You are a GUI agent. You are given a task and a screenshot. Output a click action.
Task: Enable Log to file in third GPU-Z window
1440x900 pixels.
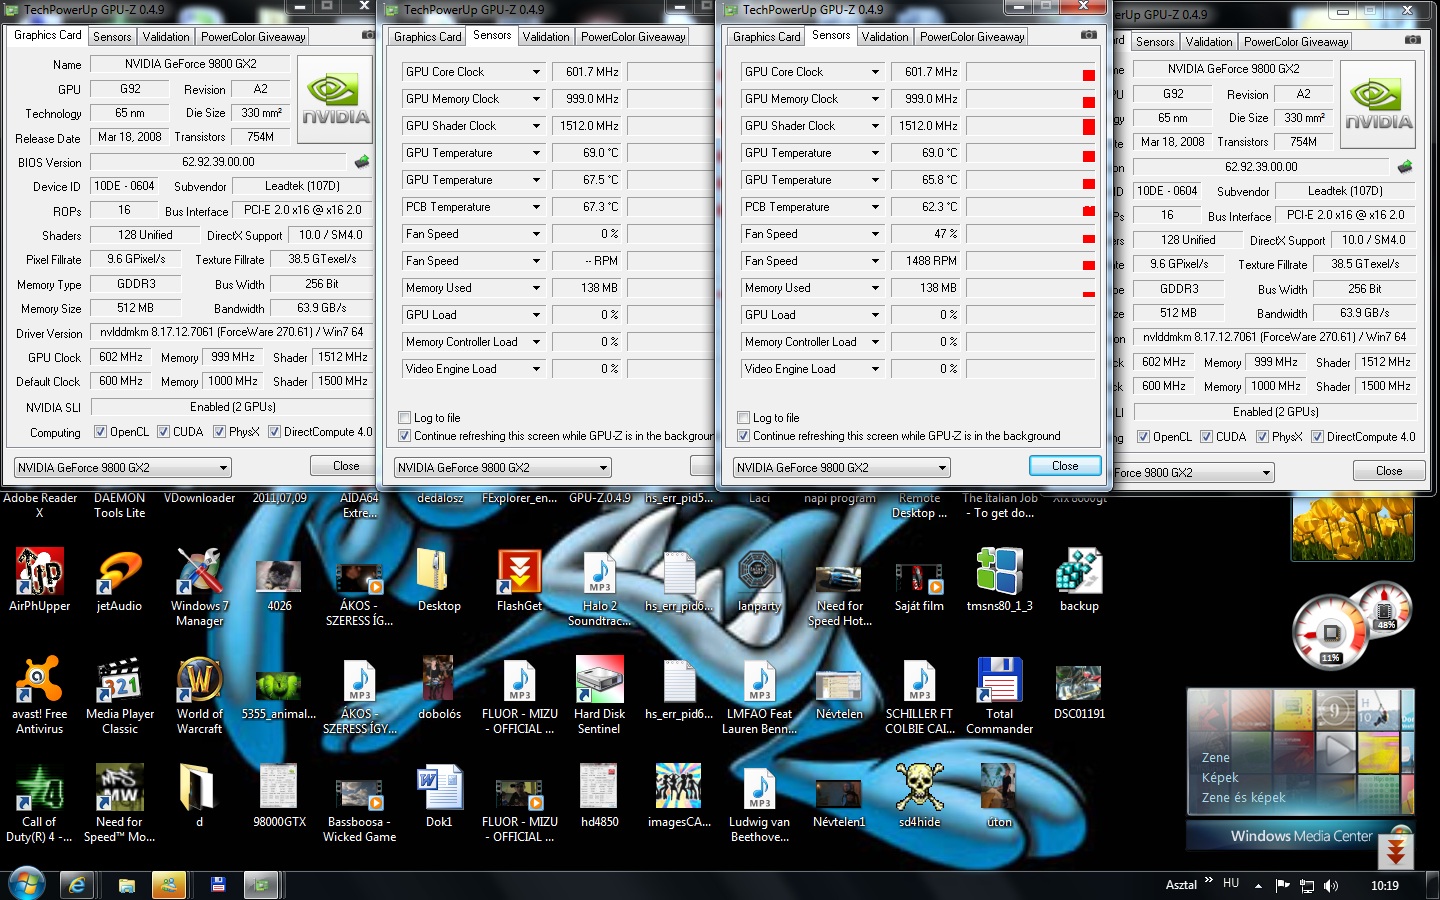[x=743, y=418]
